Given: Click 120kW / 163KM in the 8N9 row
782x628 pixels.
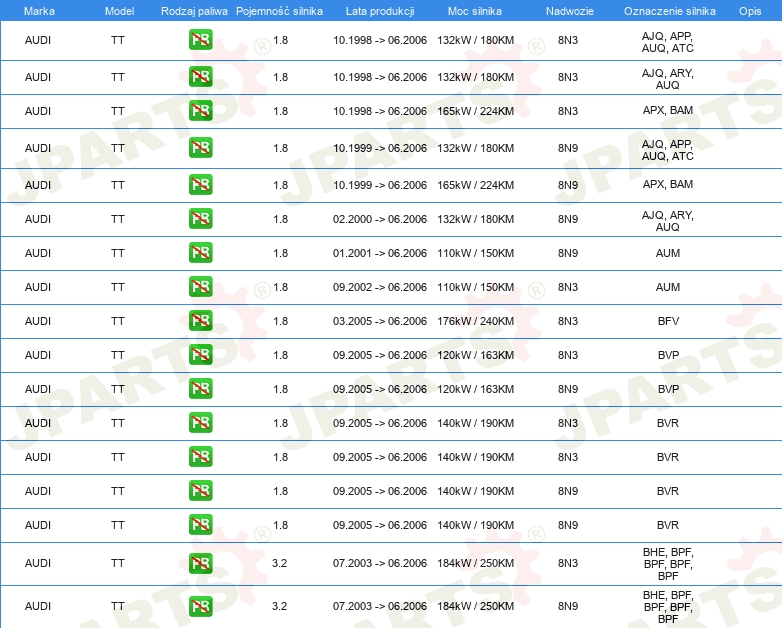Looking at the screenshot, I should click(476, 389).
